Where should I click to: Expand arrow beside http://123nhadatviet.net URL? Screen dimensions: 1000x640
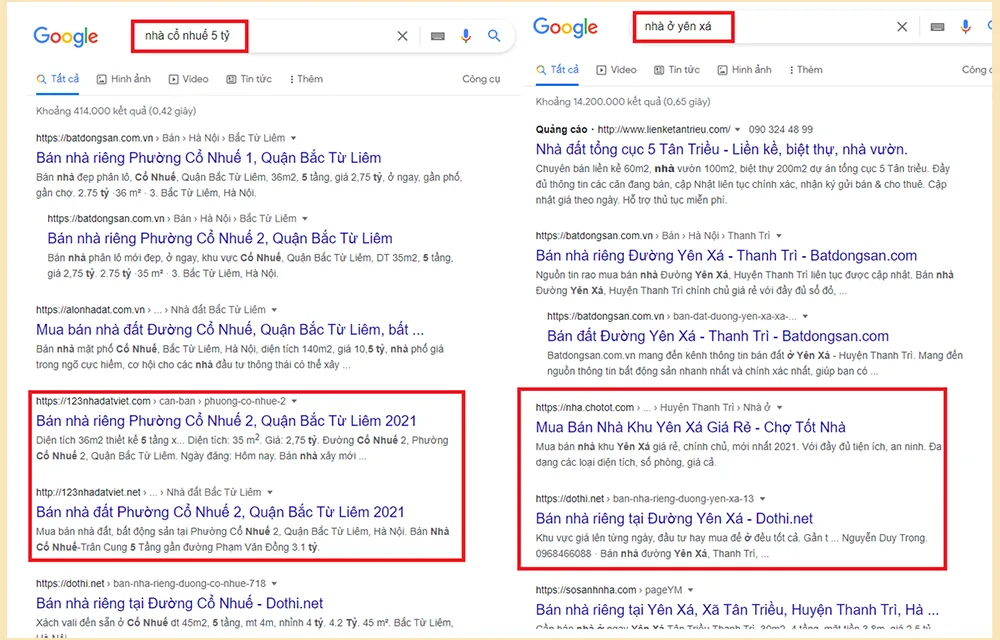click(x=270, y=492)
